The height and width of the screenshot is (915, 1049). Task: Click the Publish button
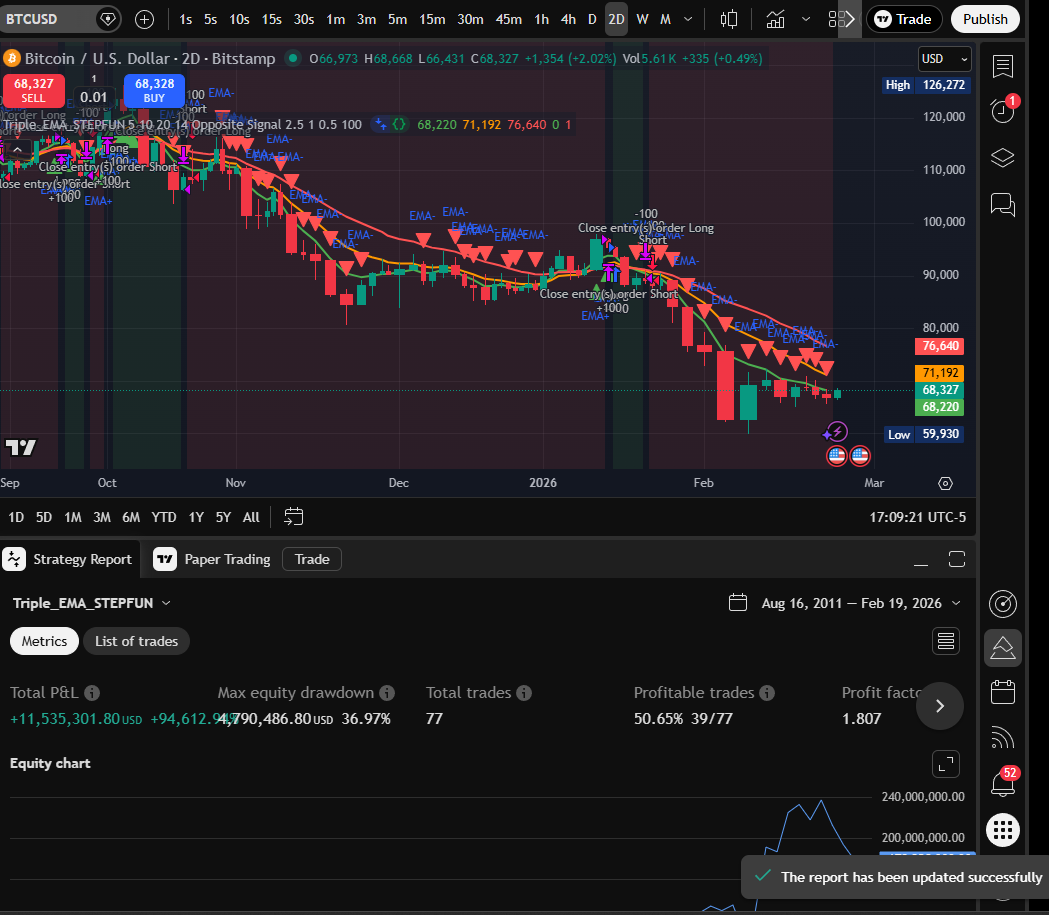click(x=984, y=19)
